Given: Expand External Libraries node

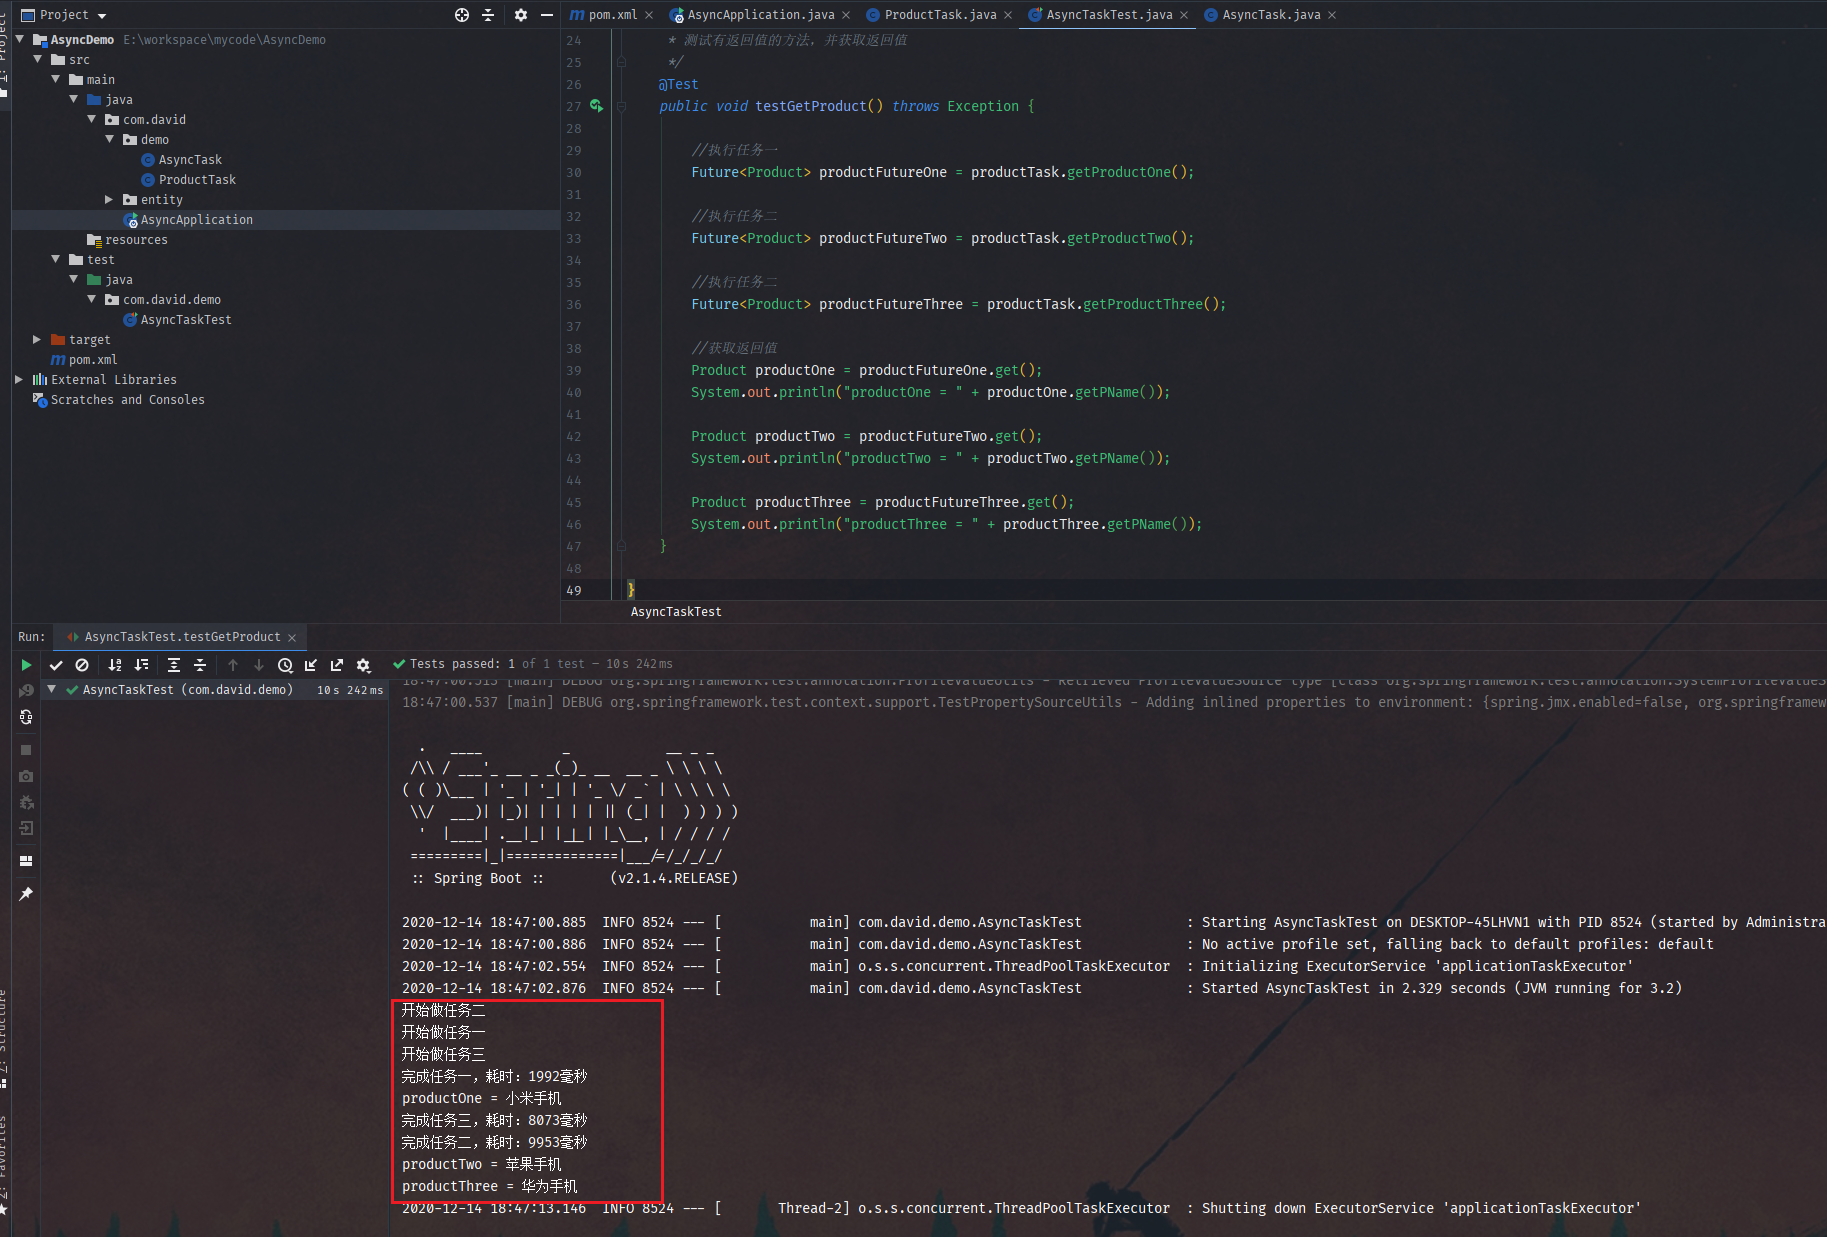Looking at the screenshot, I should point(20,379).
